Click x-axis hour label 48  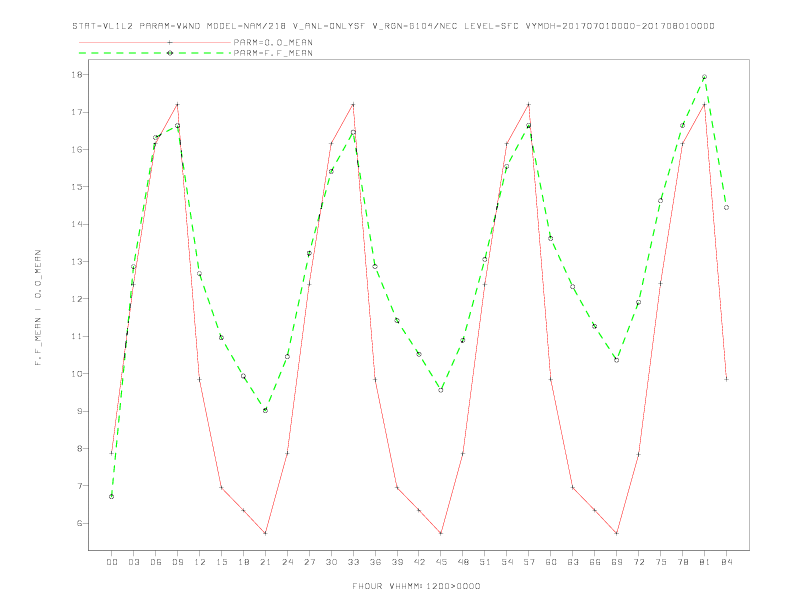point(463,562)
